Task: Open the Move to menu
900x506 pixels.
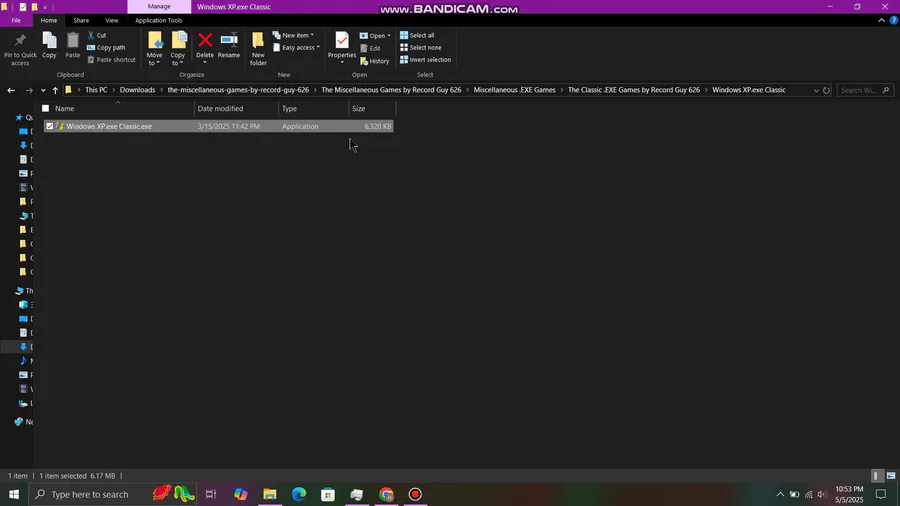Action: pyautogui.click(x=154, y=49)
